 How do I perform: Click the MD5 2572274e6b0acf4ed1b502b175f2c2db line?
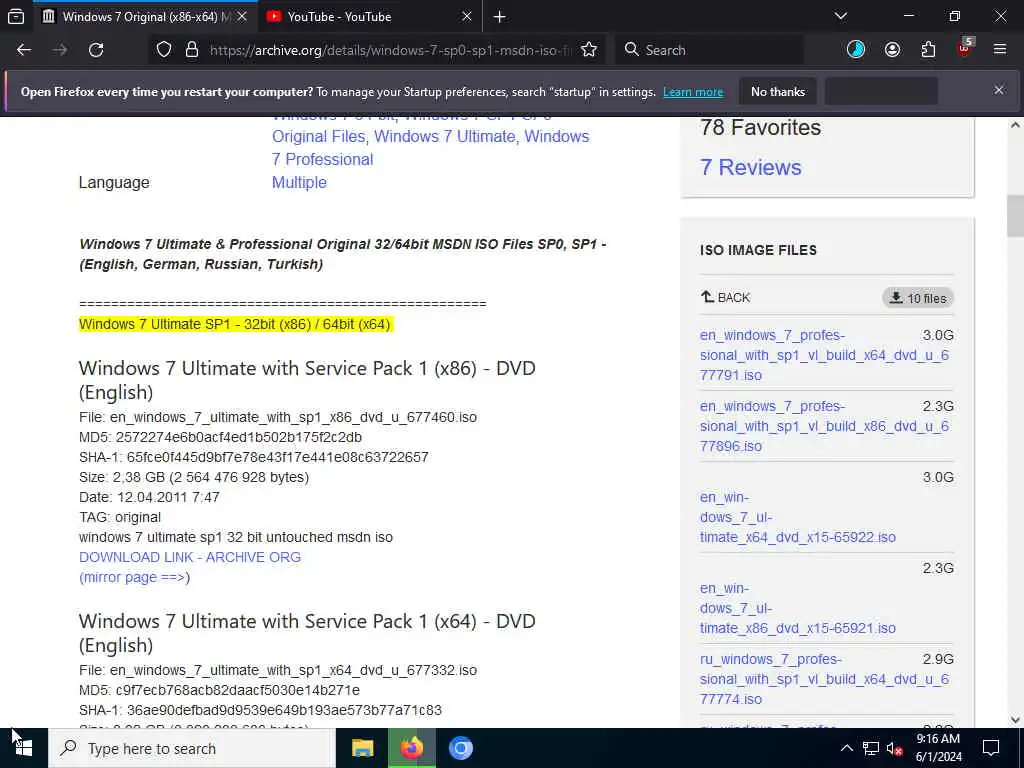click(x=221, y=437)
